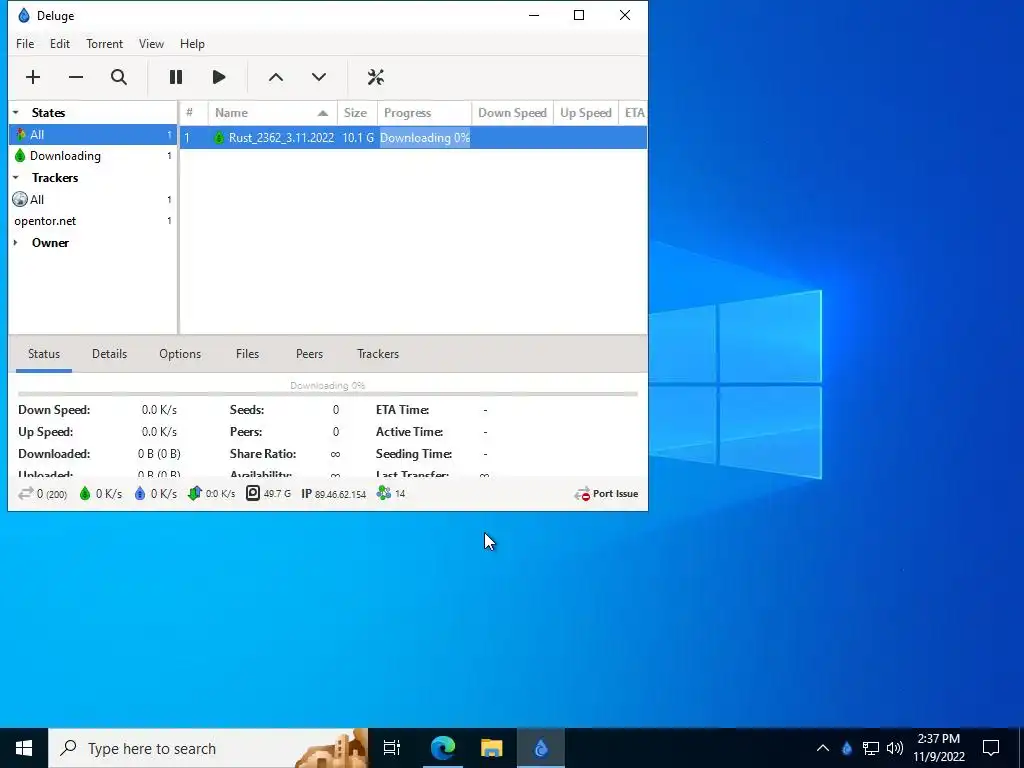Image resolution: width=1024 pixels, height=768 pixels.
Task: Switch to the Options tab
Action: (x=180, y=354)
